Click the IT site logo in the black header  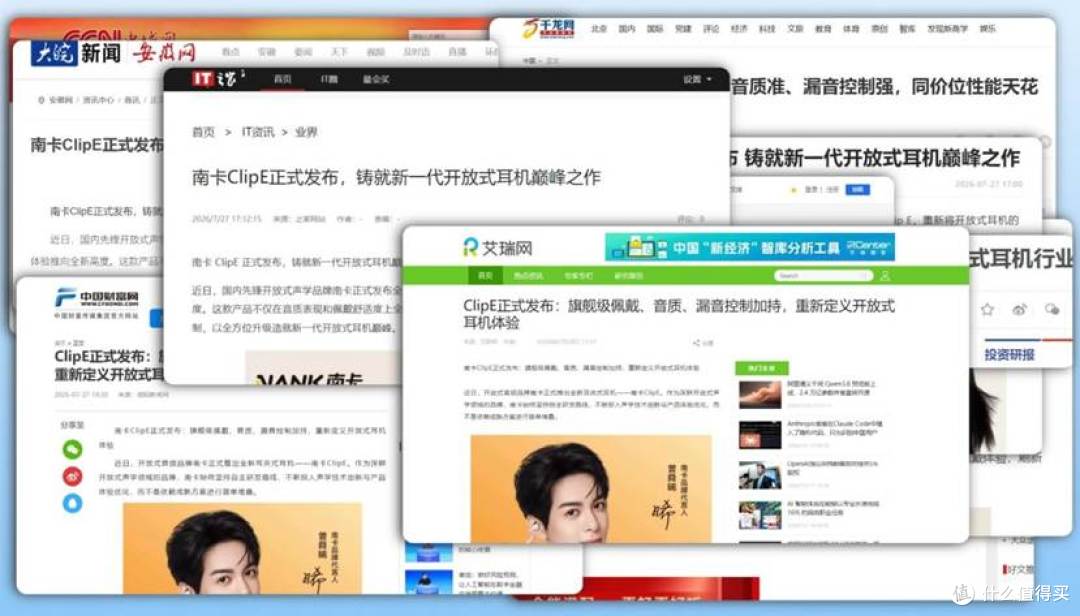pyautogui.click(x=217, y=79)
